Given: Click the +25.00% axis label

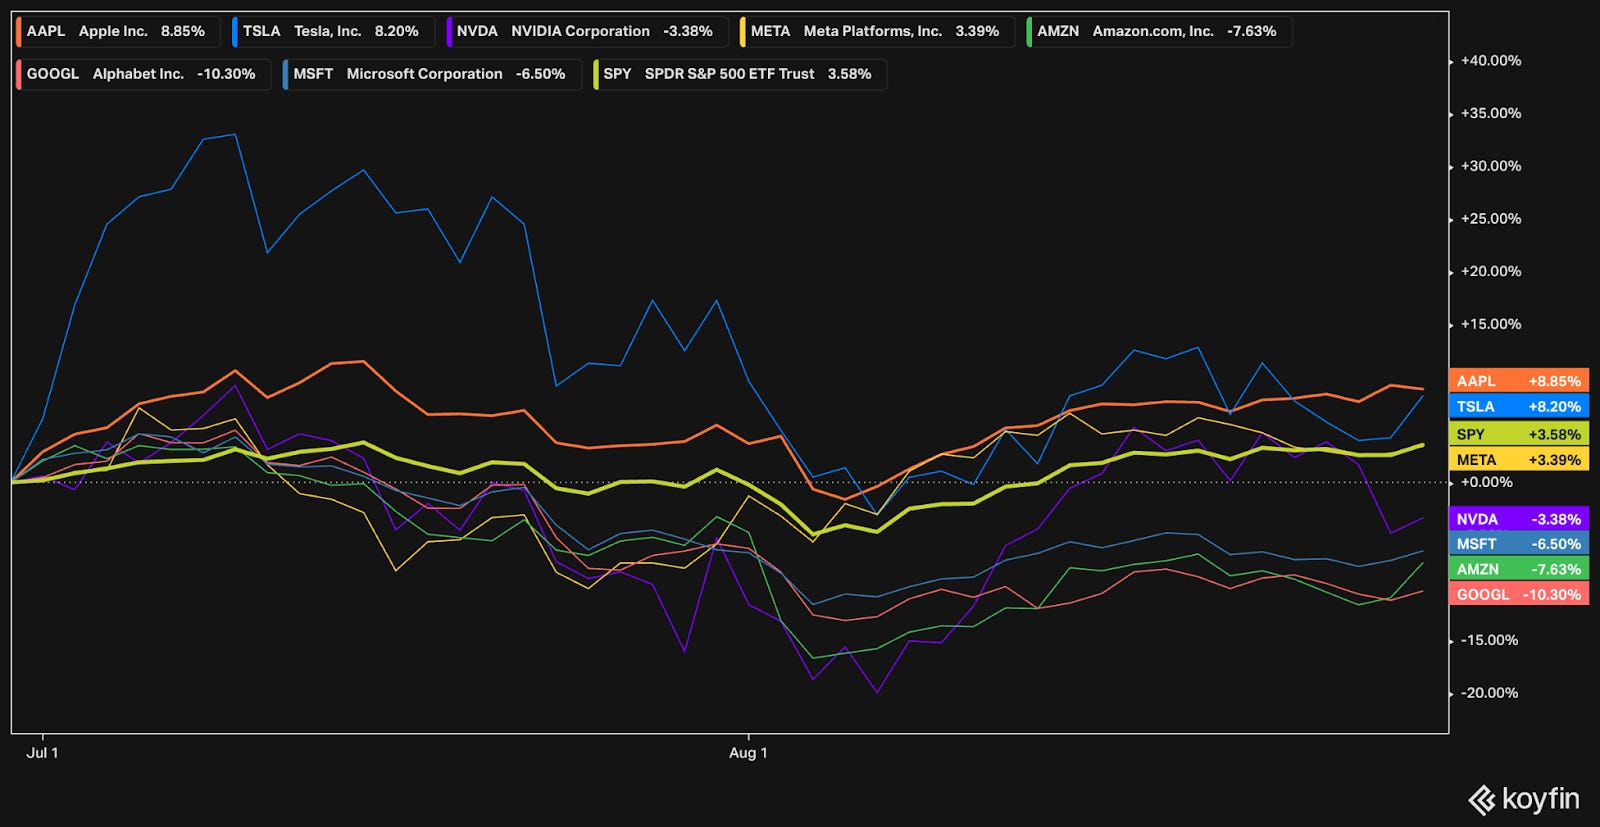Looking at the screenshot, I should tap(1491, 219).
